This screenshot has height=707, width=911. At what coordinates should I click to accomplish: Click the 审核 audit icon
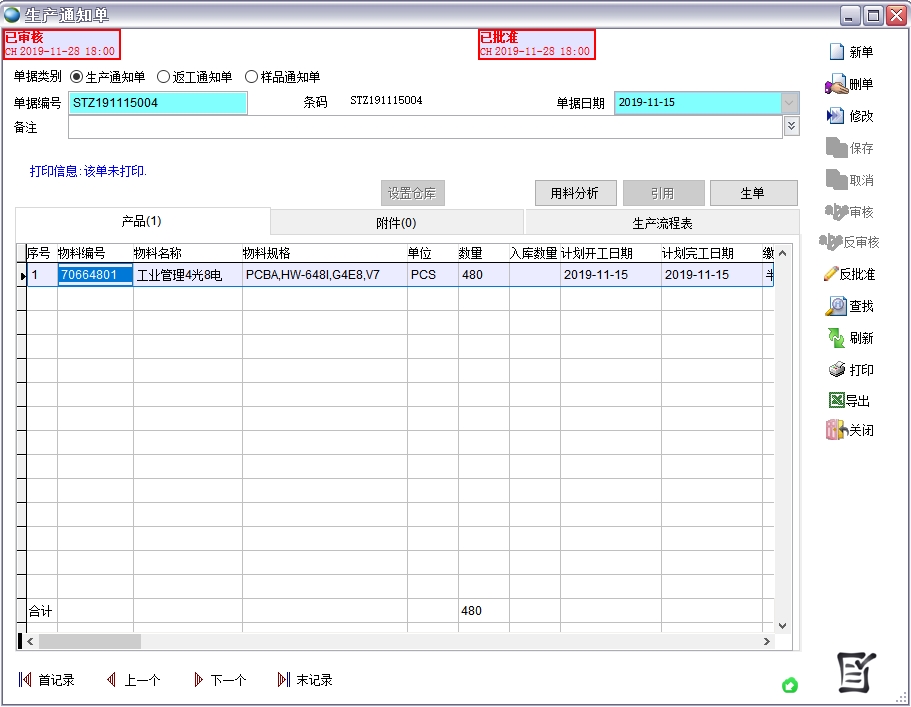tap(850, 212)
